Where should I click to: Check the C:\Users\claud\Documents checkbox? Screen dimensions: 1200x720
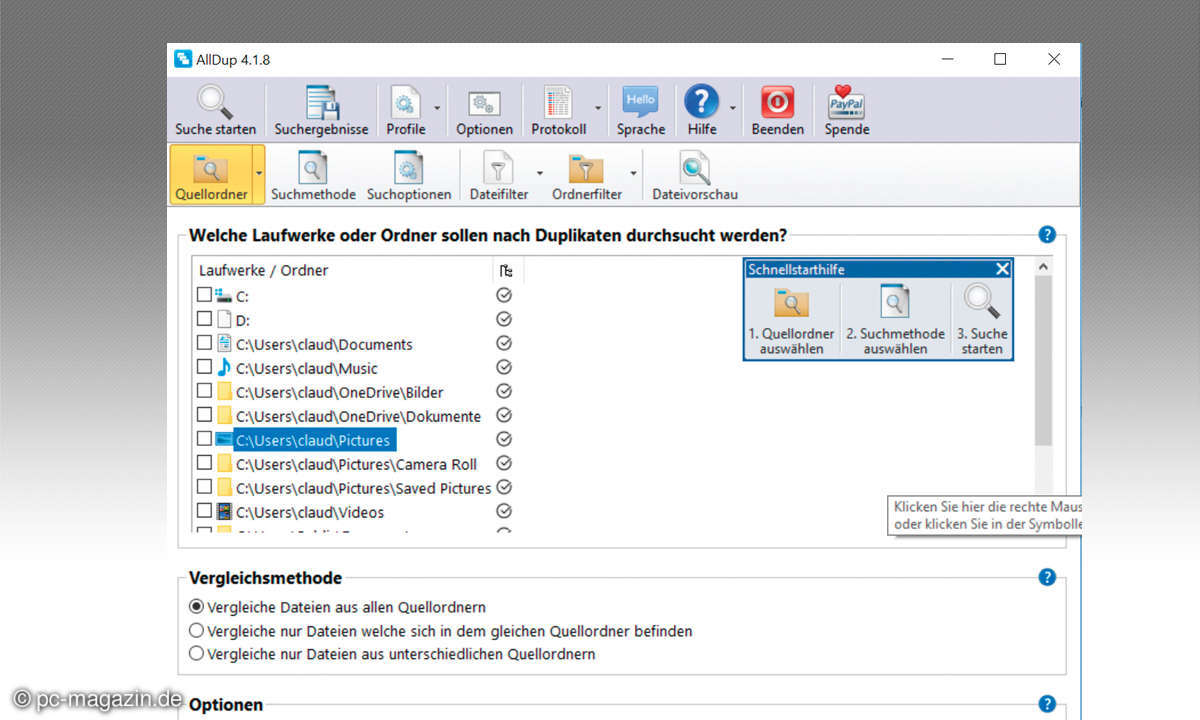[x=204, y=343]
